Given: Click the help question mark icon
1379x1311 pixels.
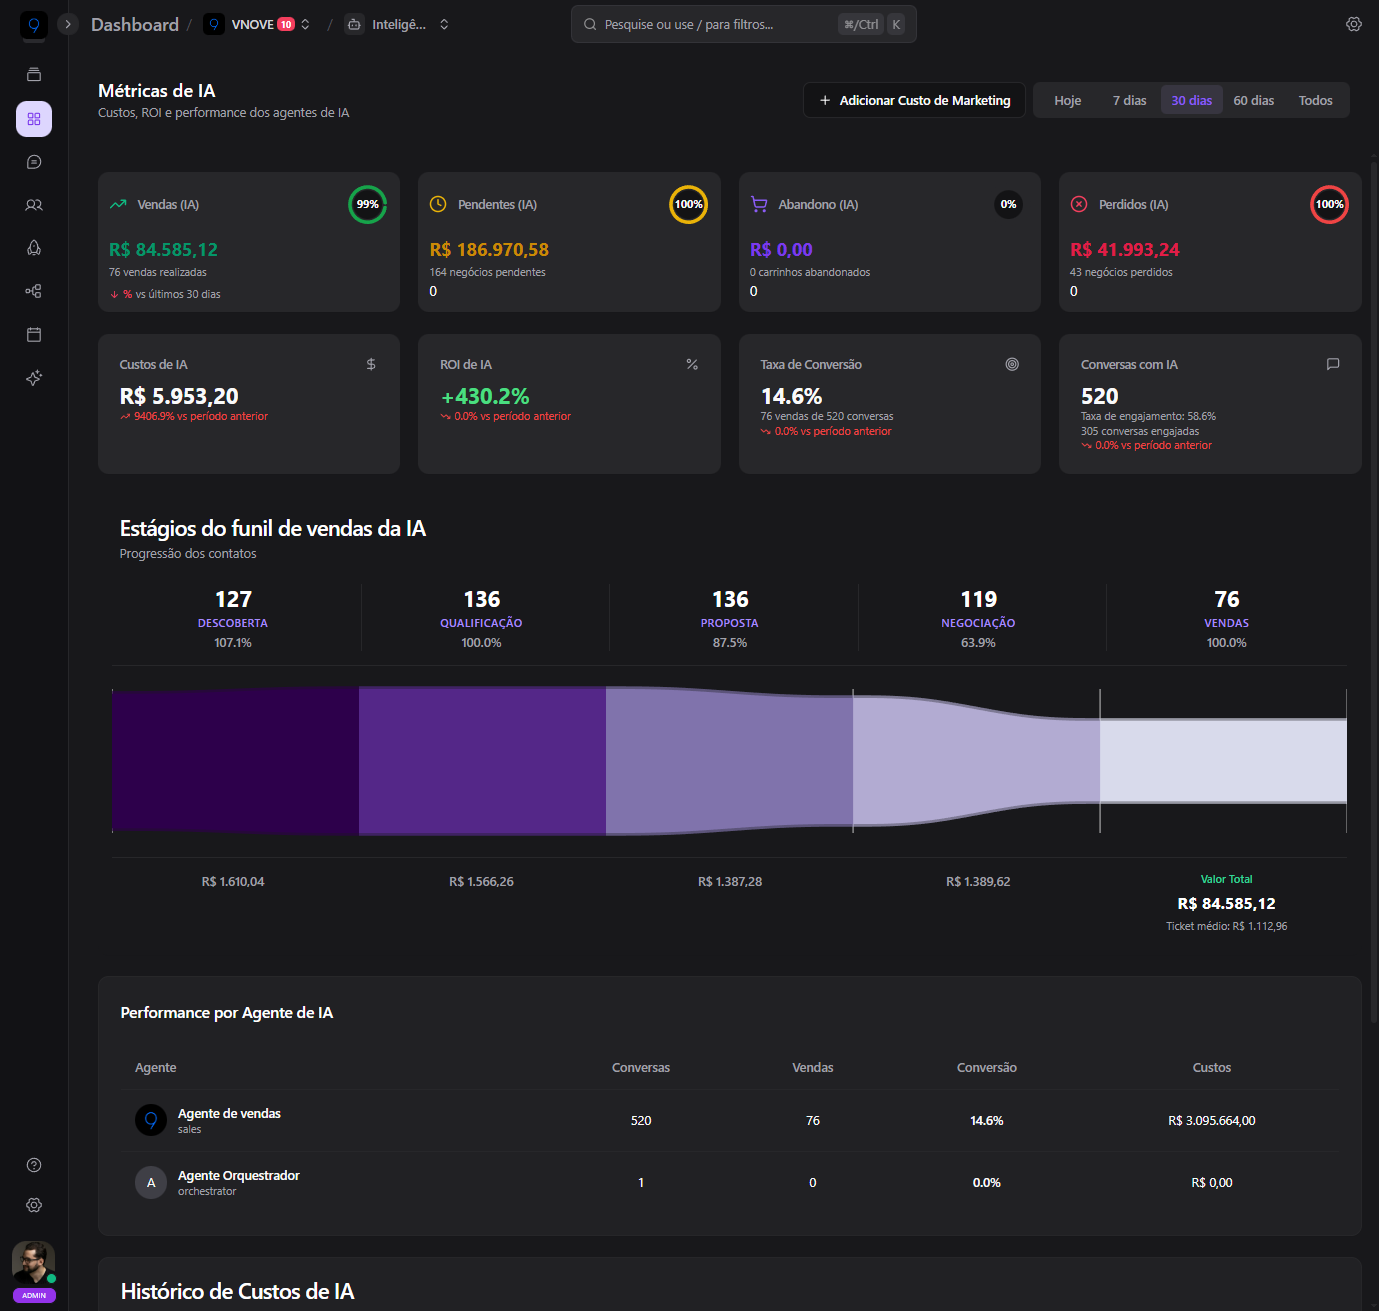Looking at the screenshot, I should pos(34,1165).
